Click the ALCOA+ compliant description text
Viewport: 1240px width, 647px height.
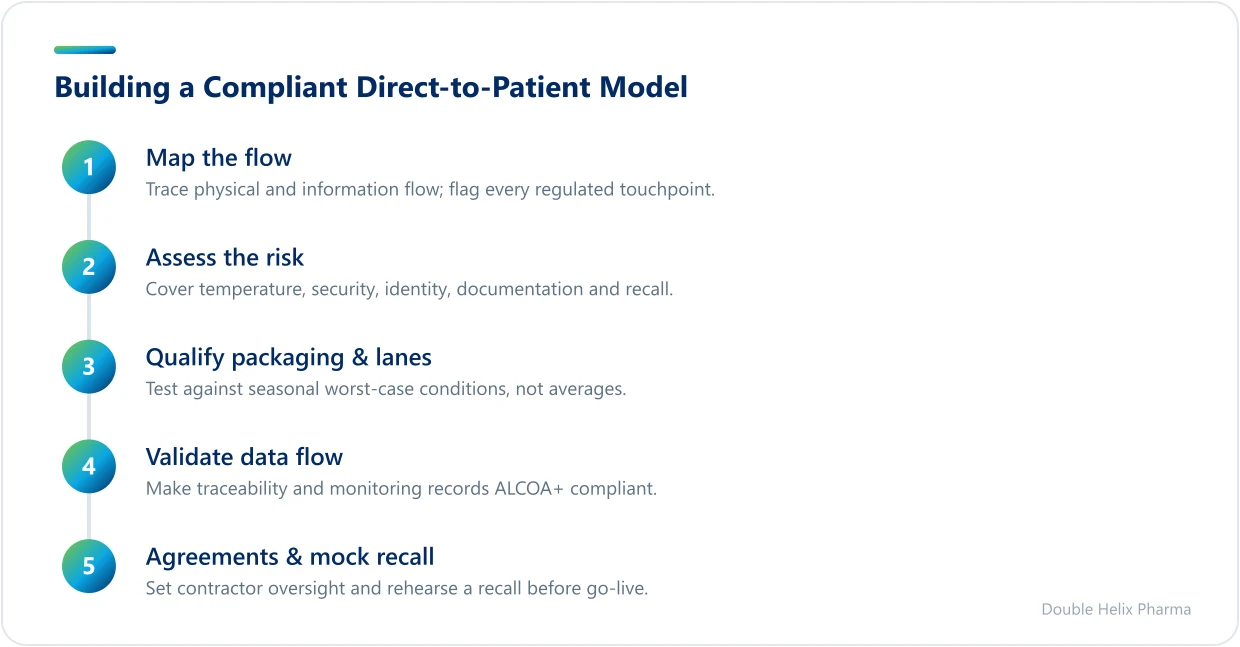pyautogui.click(x=401, y=489)
